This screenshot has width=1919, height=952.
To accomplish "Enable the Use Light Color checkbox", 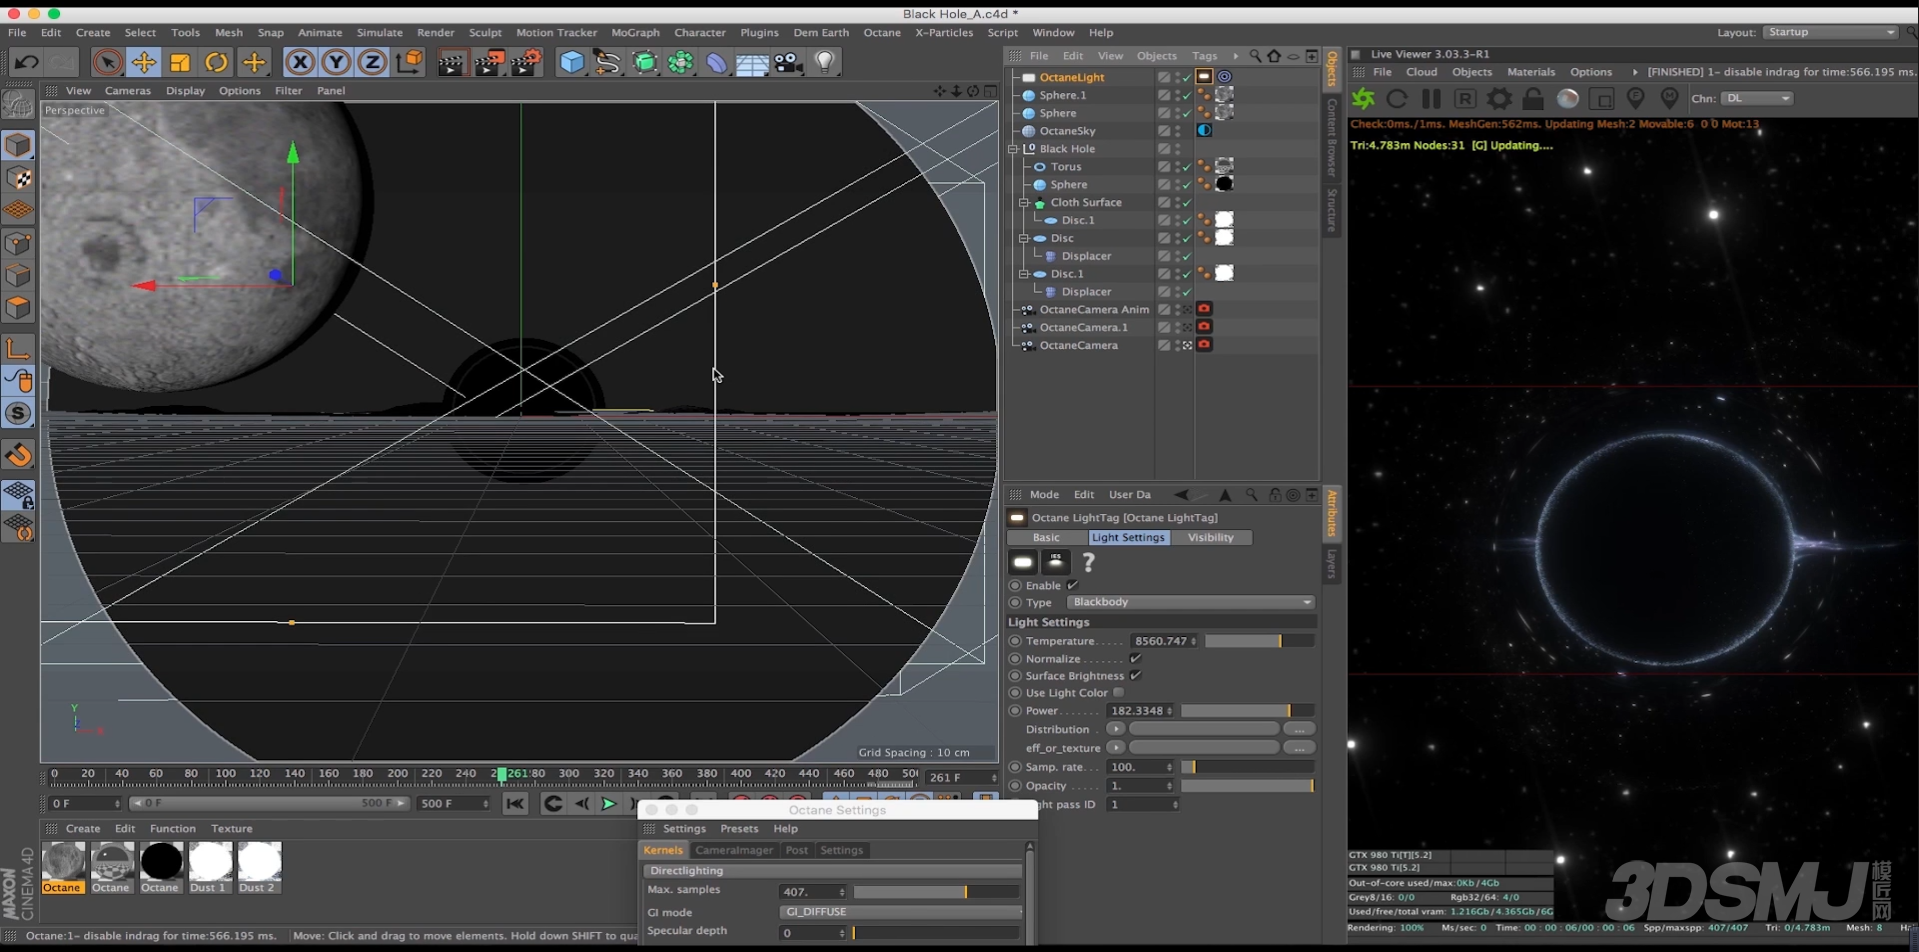I will [x=1118, y=692].
